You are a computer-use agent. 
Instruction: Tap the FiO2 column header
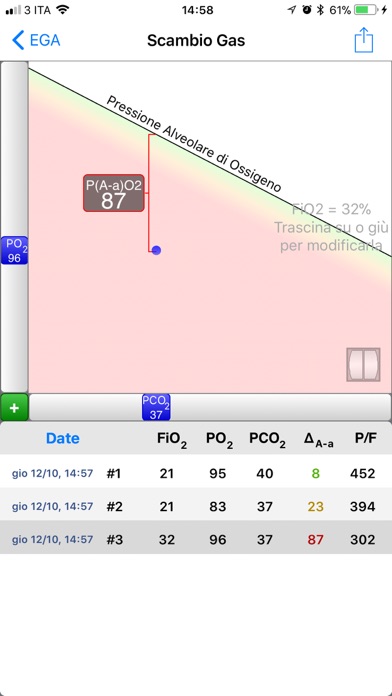(172, 440)
